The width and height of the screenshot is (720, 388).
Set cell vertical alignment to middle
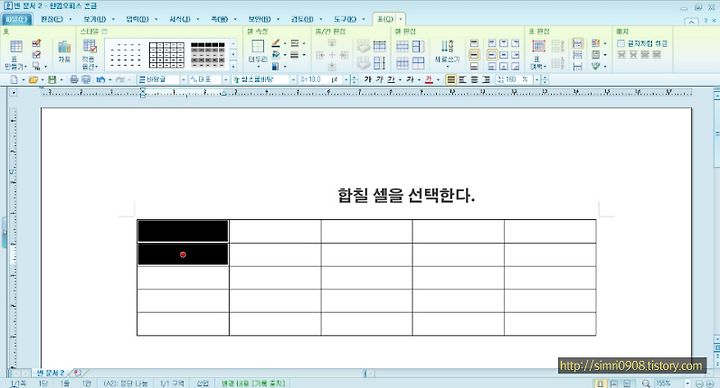point(474,55)
